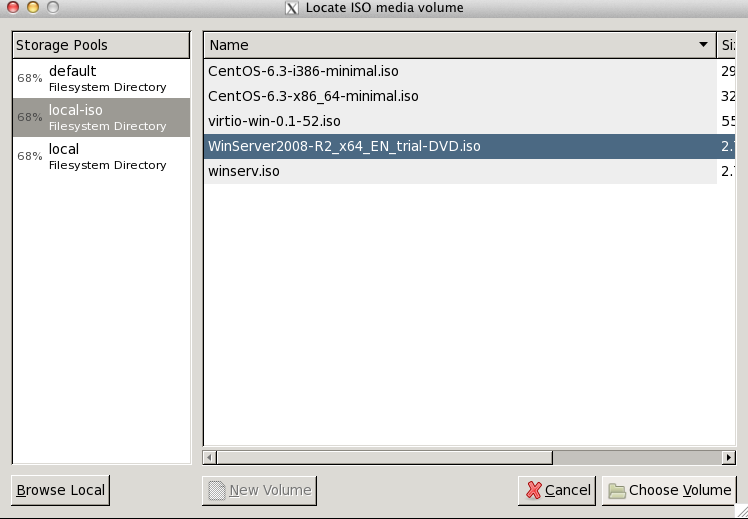Click the Storage Pools column header
Image resolution: width=748 pixels, height=519 pixels.
[101, 45]
